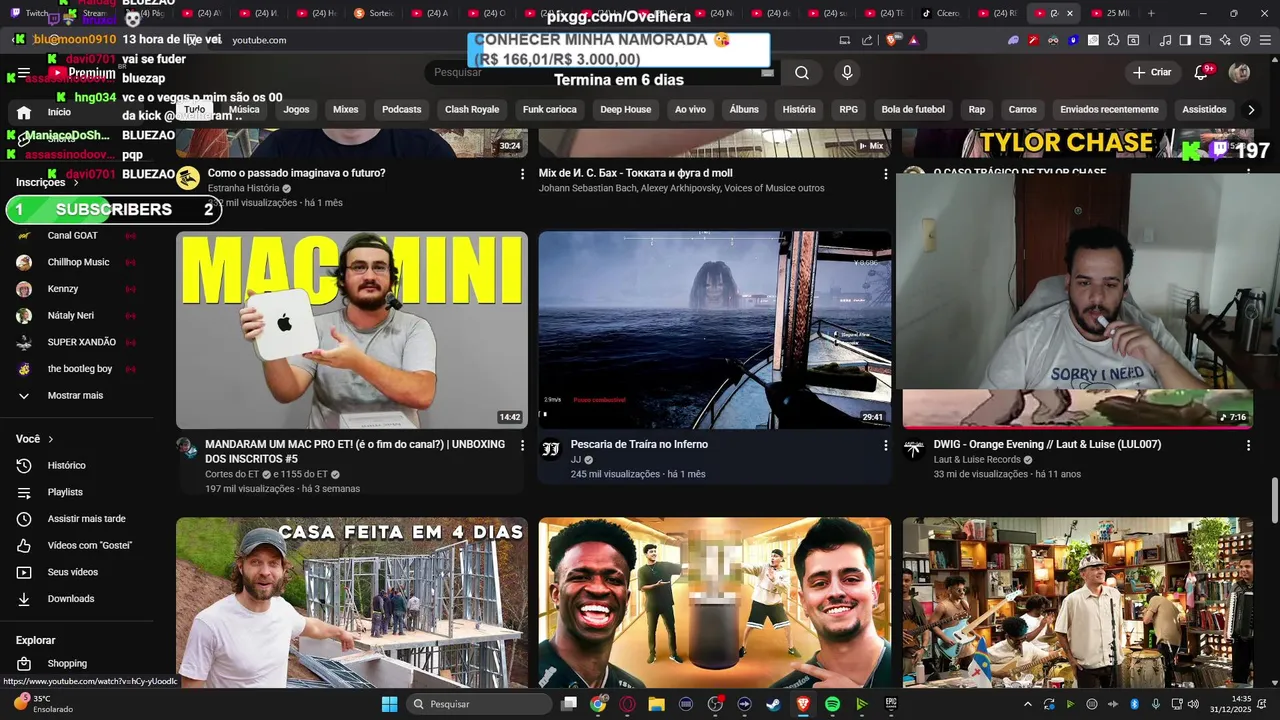Open Spotify from the taskbar
Image resolution: width=1280 pixels, height=720 pixels.
coord(832,704)
